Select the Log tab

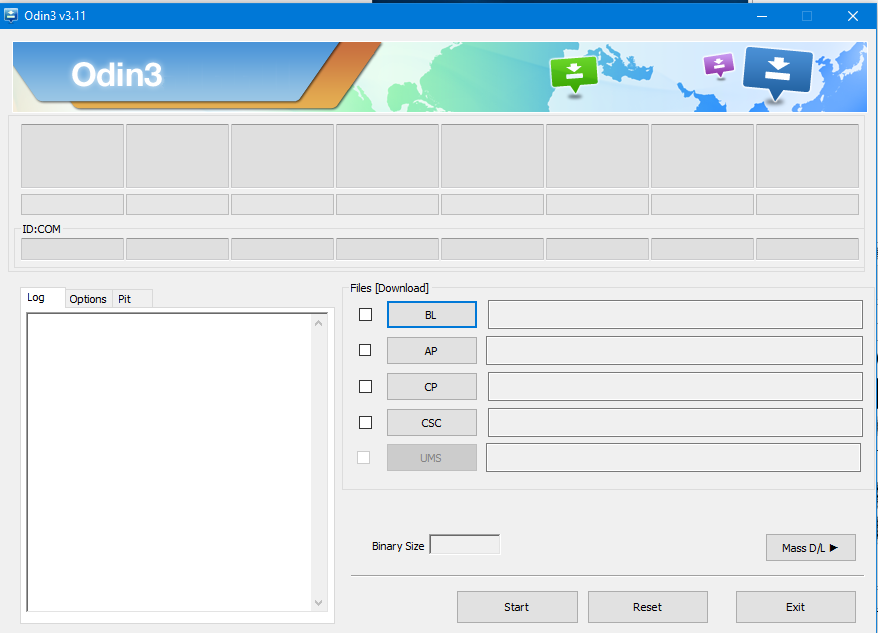pyautogui.click(x=41, y=297)
